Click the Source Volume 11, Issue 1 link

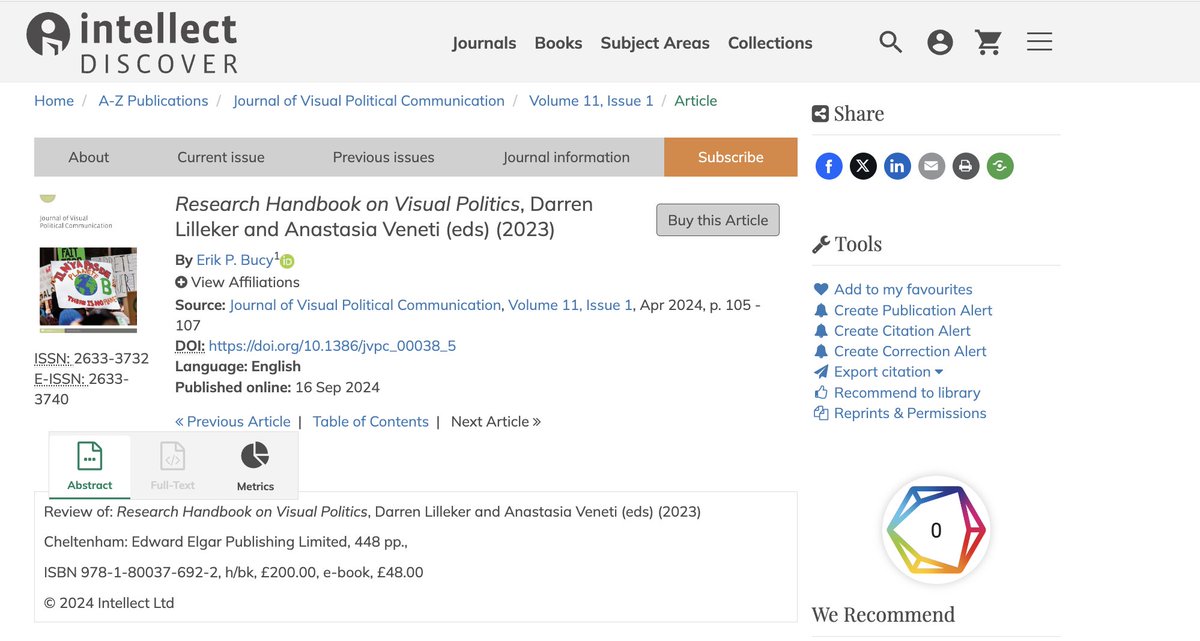(x=570, y=305)
